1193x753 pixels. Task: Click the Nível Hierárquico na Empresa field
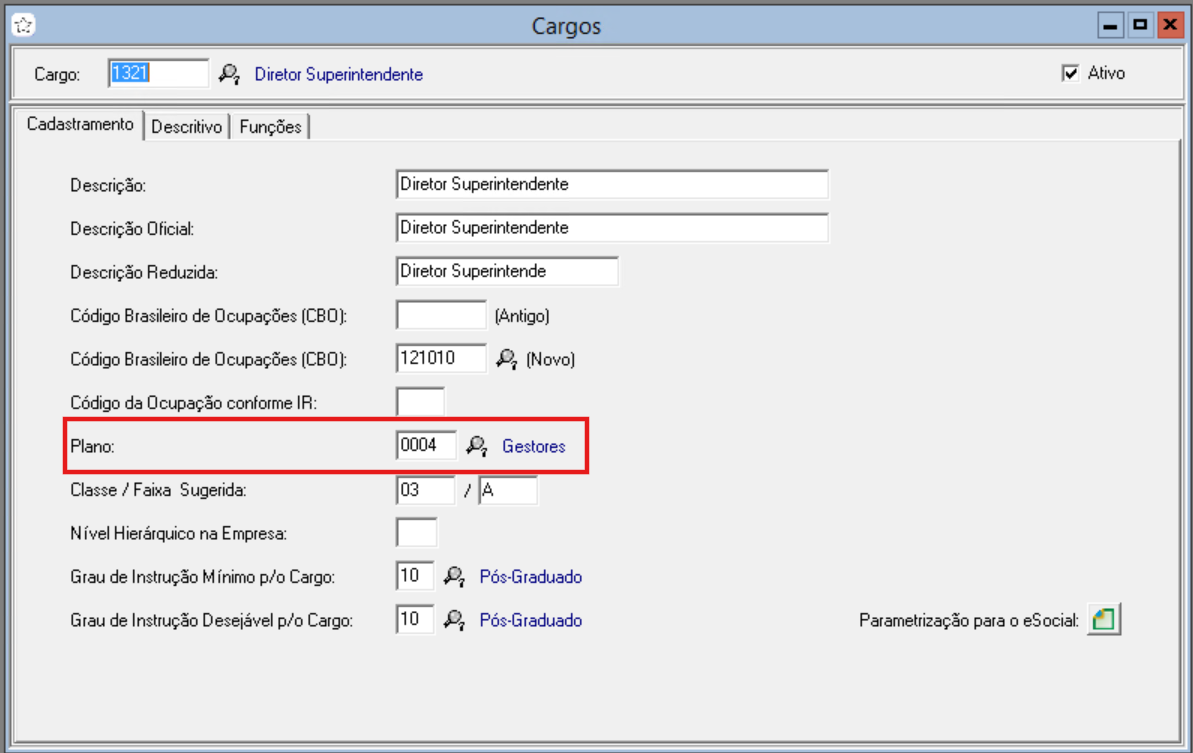click(x=416, y=533)
